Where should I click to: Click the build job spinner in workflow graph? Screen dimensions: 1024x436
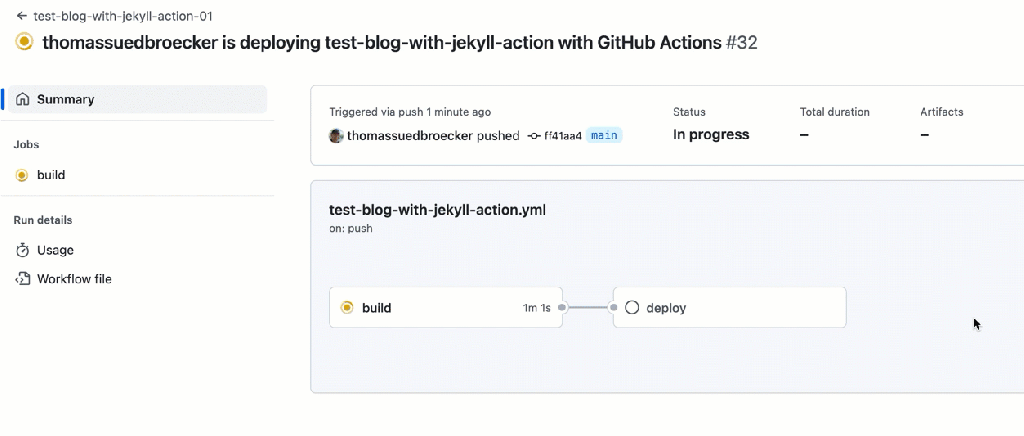(347, 308)
